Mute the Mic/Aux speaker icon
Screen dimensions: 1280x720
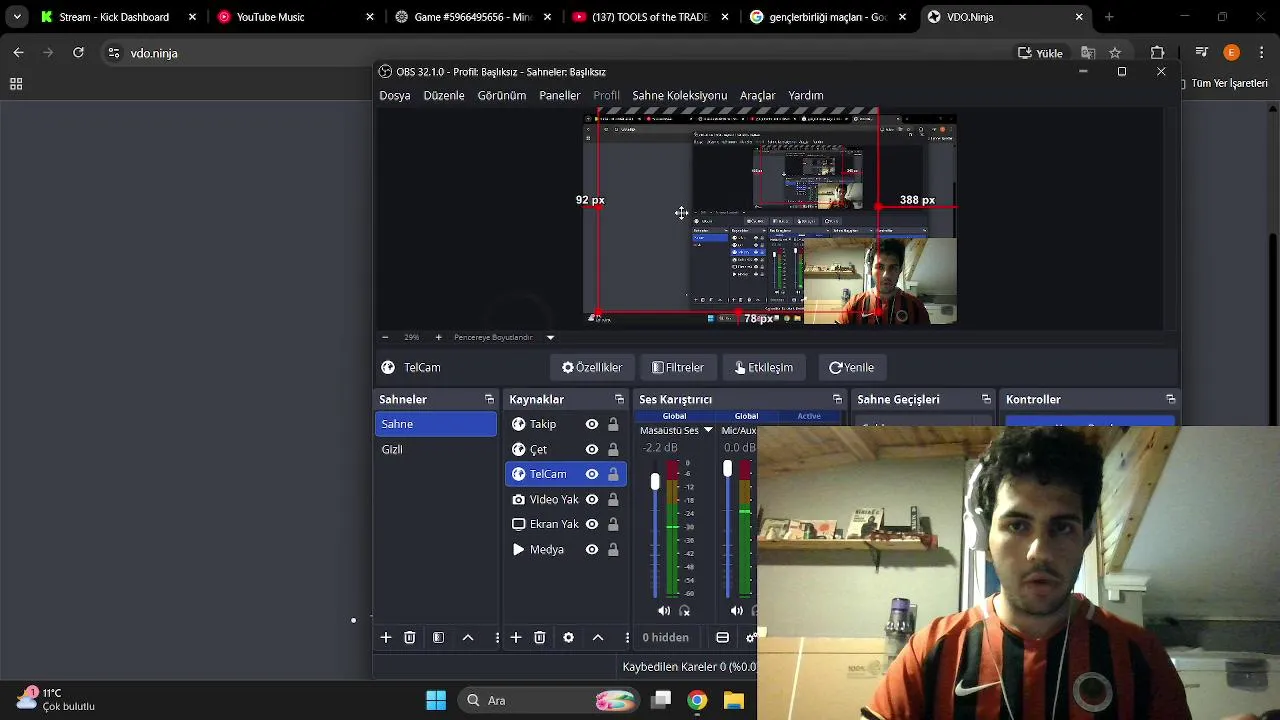737,611
